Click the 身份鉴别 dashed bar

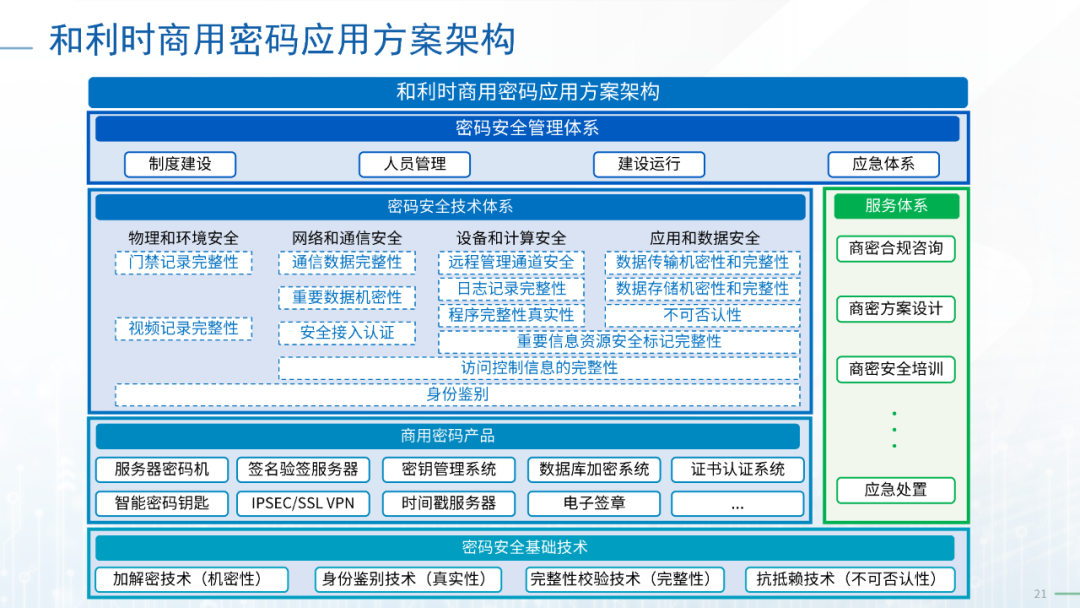[x=457, y=395]
